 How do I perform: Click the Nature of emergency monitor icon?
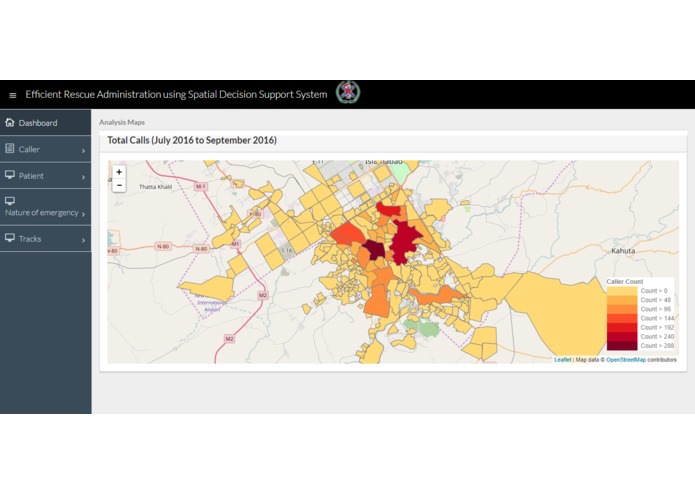pyautogui.click(x=10, y=201)
